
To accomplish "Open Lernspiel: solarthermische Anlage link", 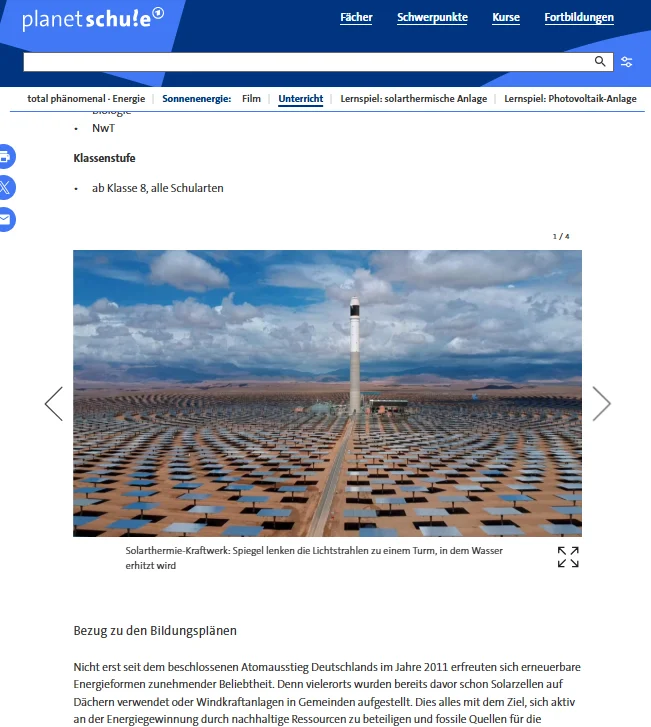I will pyautogui.click(x=414, y=99).
